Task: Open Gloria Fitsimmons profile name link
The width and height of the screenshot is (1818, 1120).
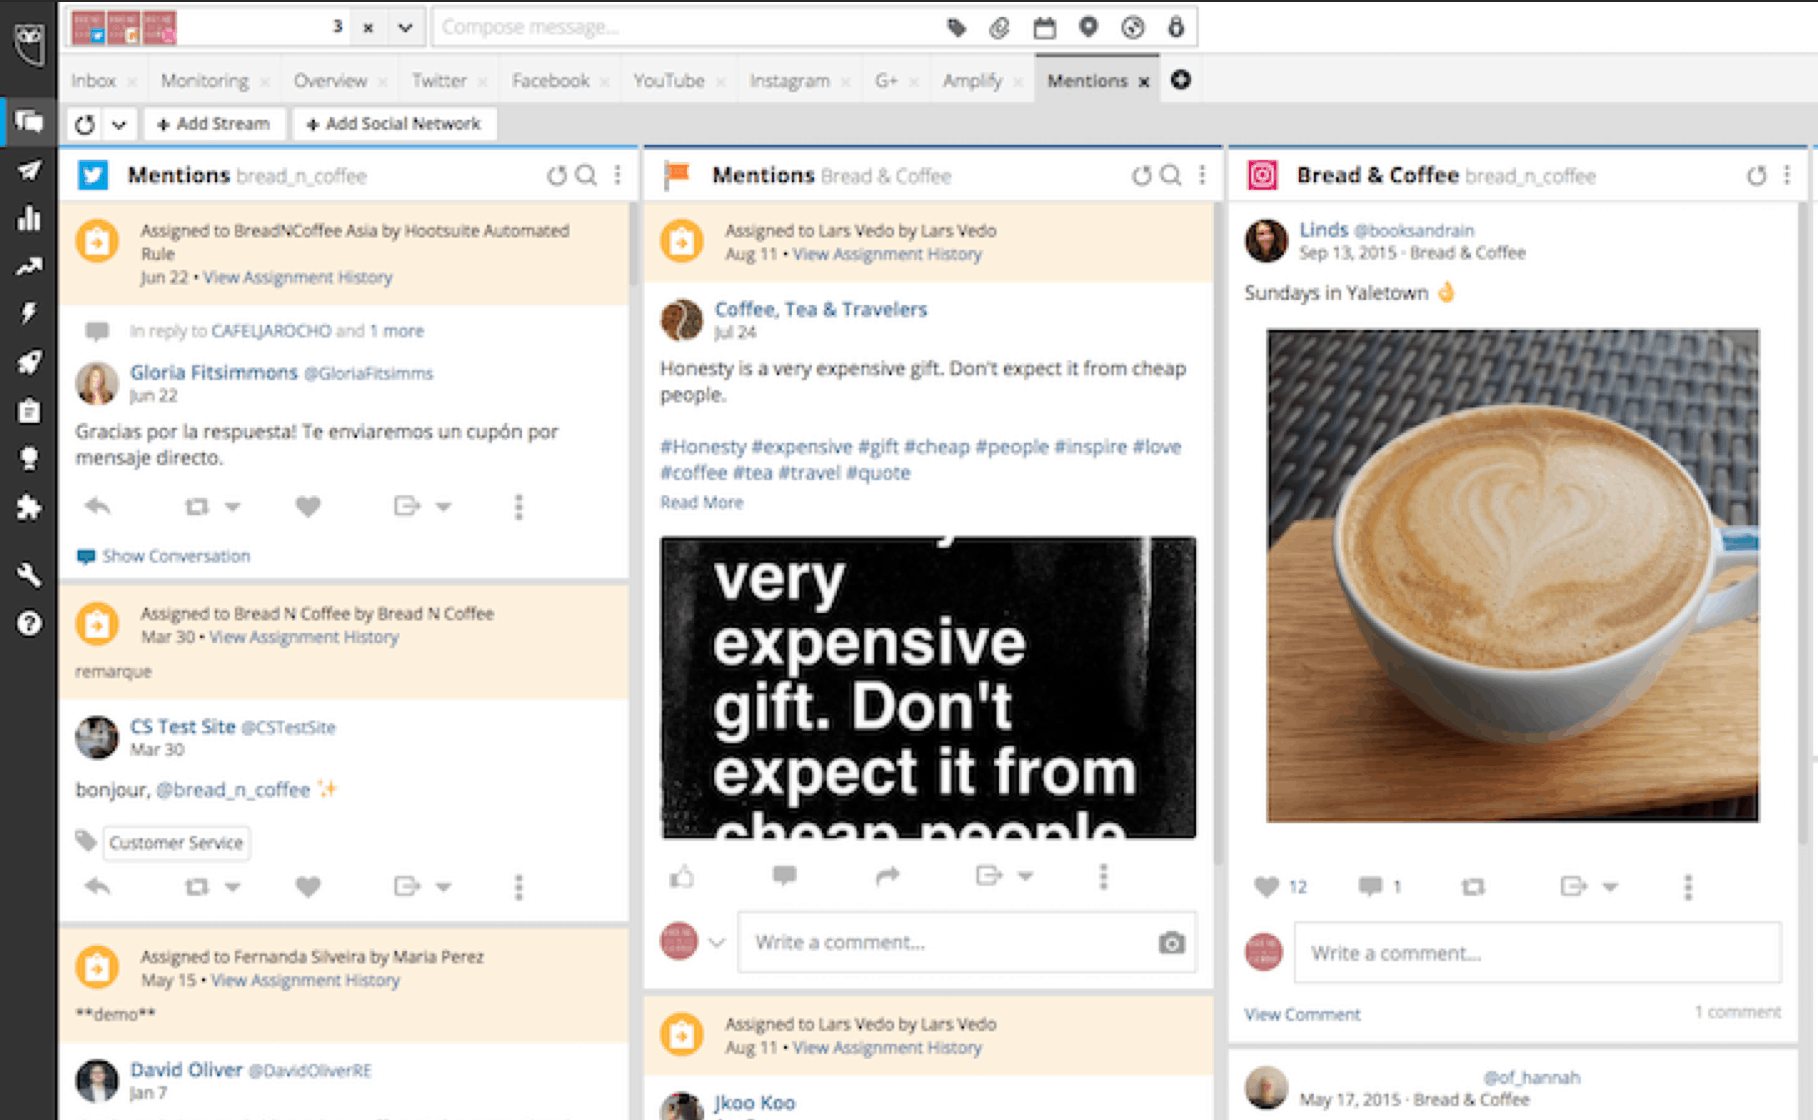Action: (213, 372)
